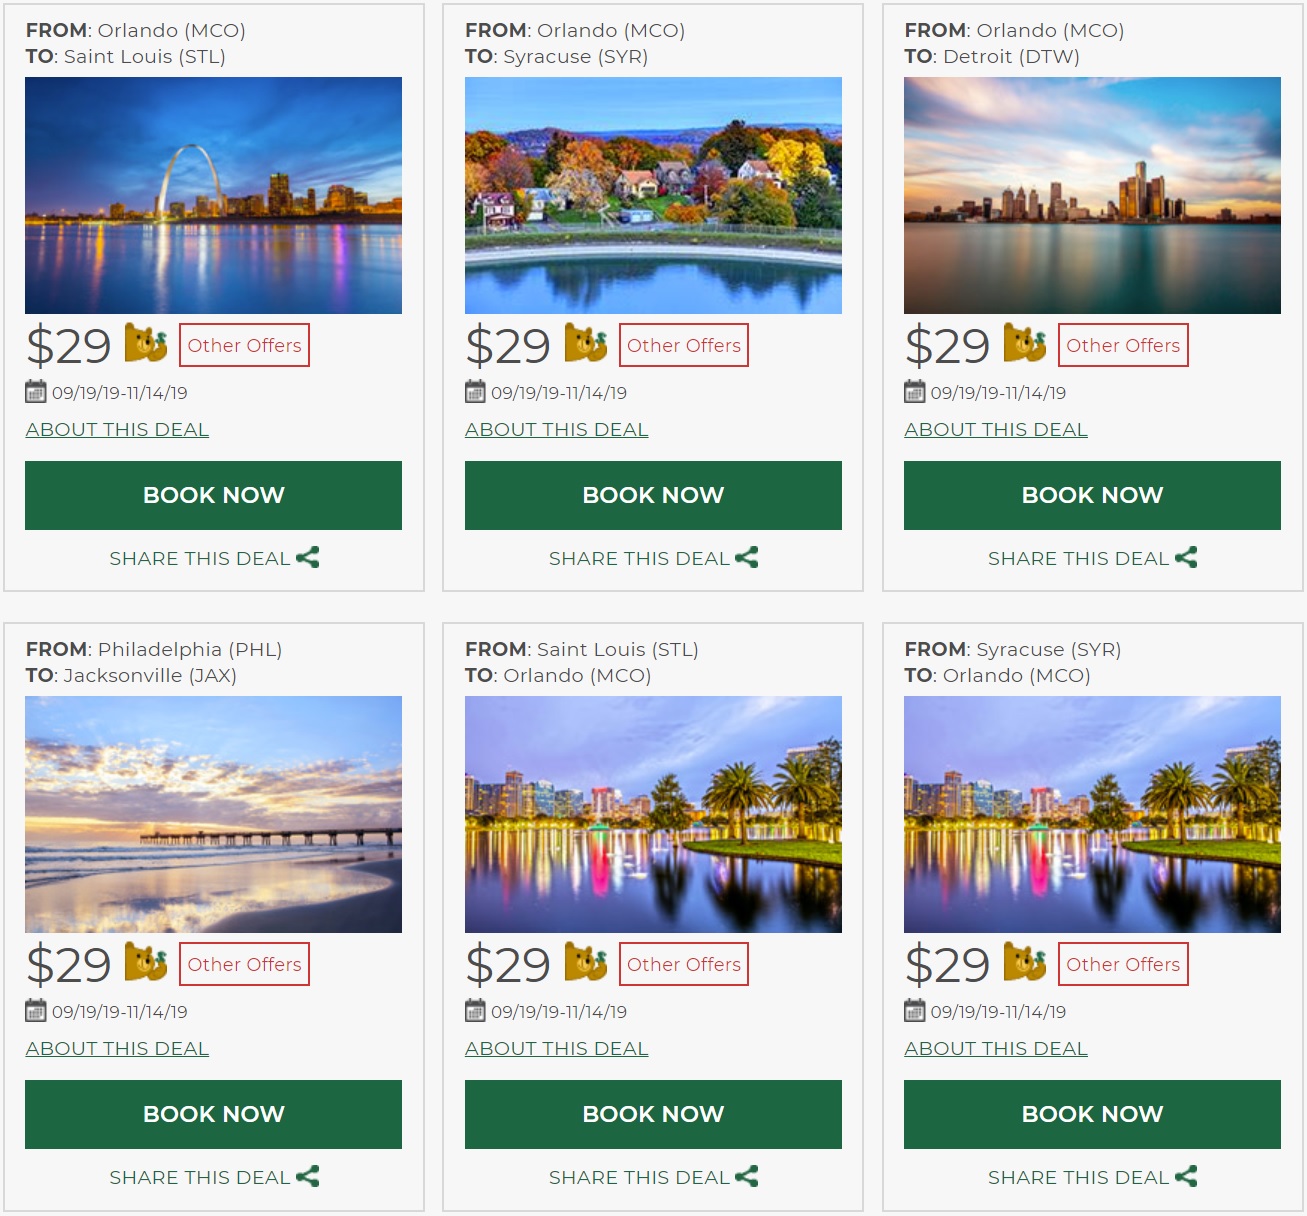Open About This Deal for Orlando to Detroit

996,429
